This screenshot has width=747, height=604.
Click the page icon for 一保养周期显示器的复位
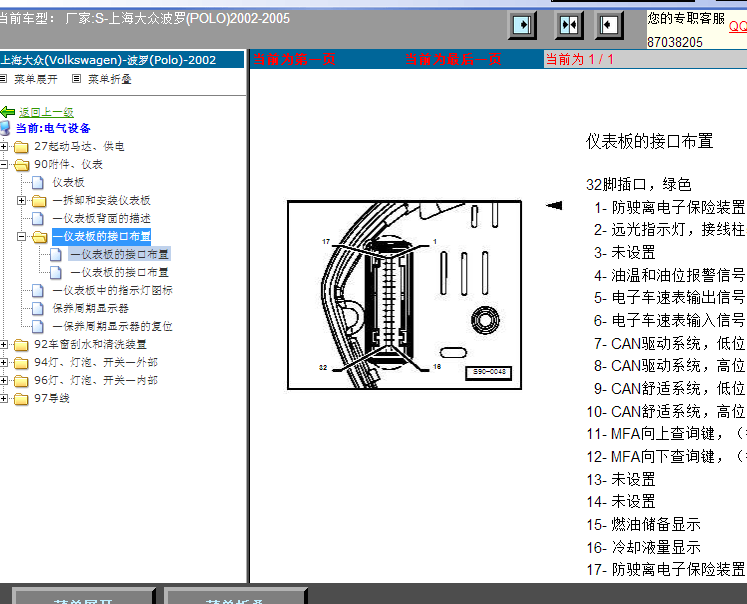tap(38, 327)
